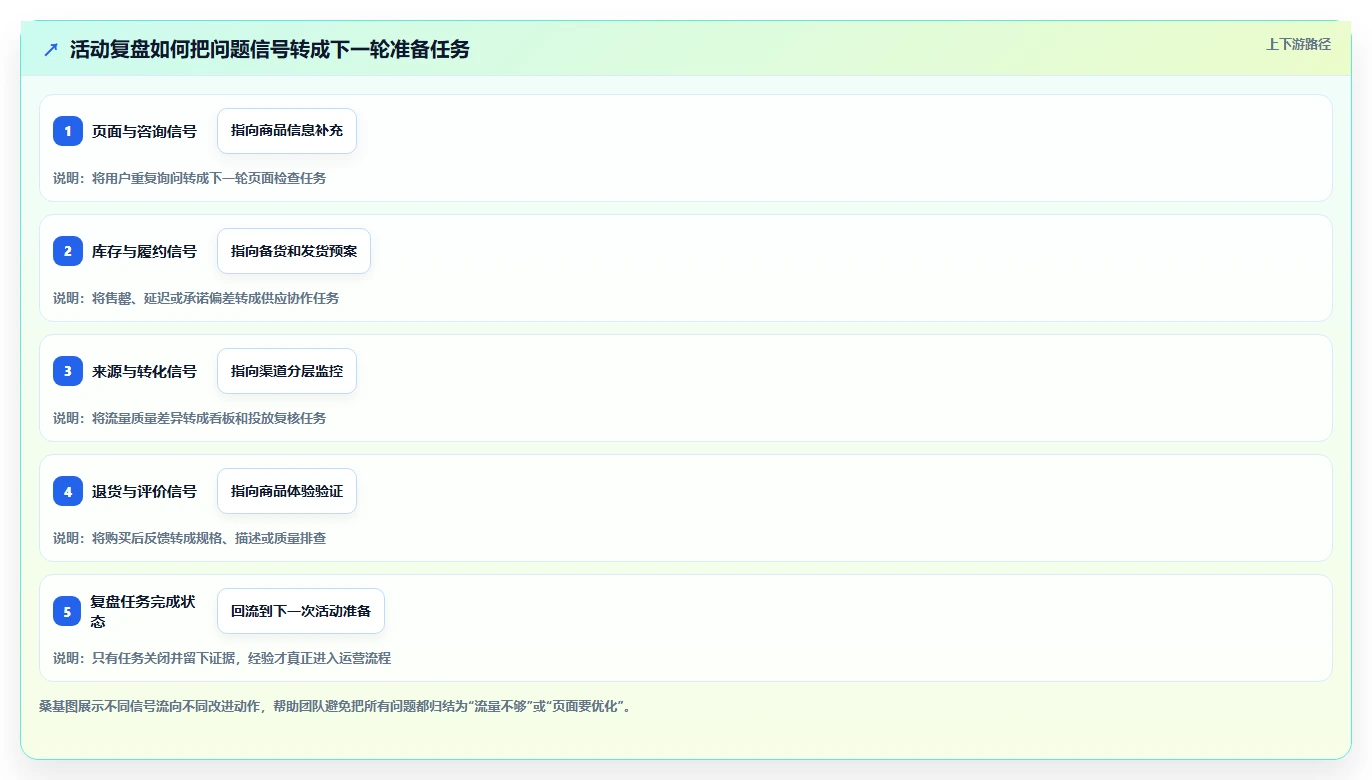Click the 回流到下一次活动准备 chip
The image size is (1372, 780).
tap(301, 611)
